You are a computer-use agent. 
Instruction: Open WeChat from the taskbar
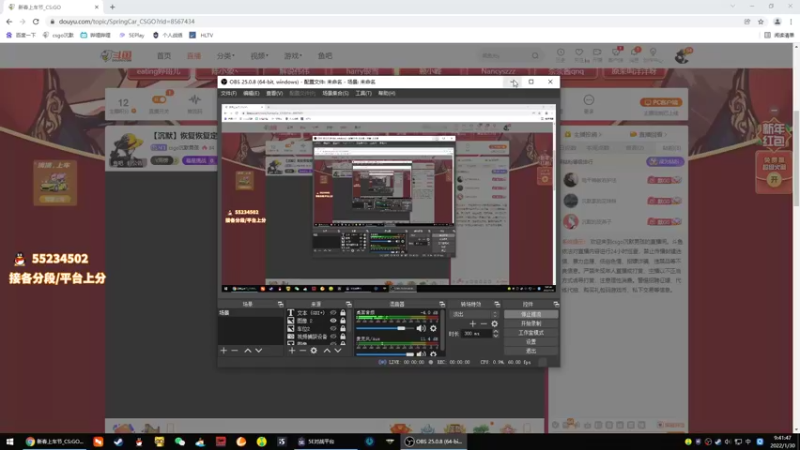(180, 441)
